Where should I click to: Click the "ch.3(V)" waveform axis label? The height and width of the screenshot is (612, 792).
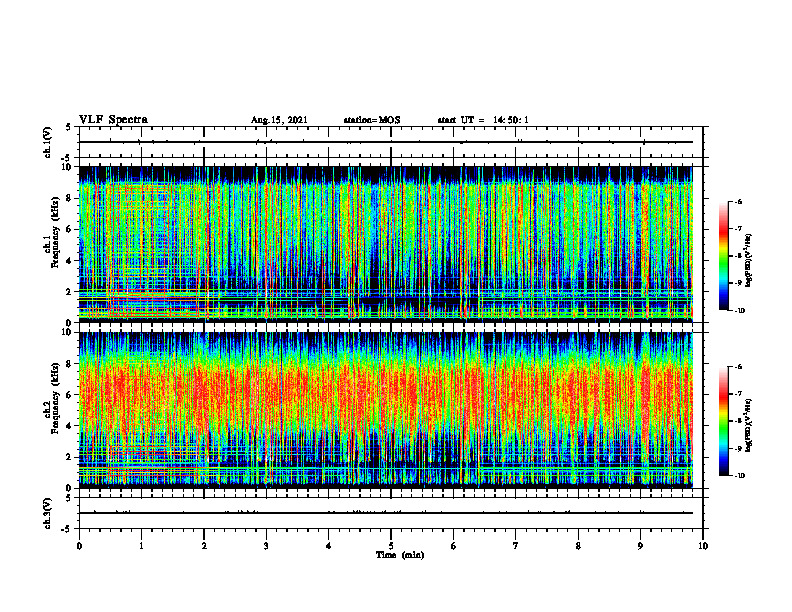[48, 513]
